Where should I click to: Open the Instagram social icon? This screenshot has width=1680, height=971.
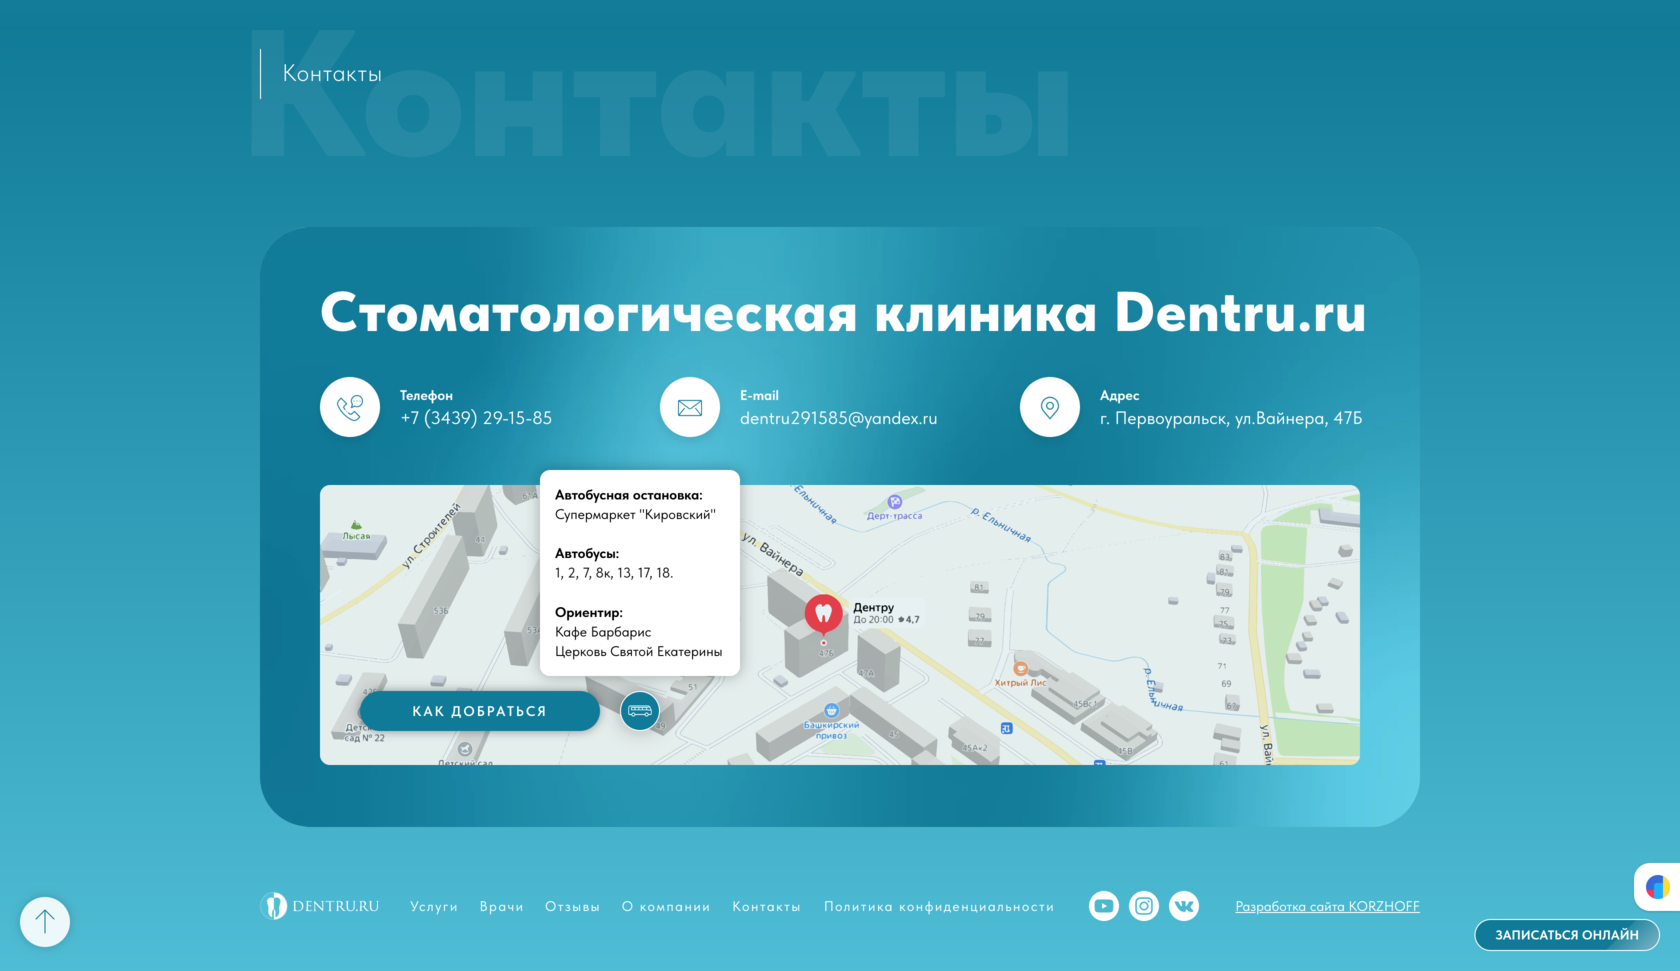point(1144,906)
